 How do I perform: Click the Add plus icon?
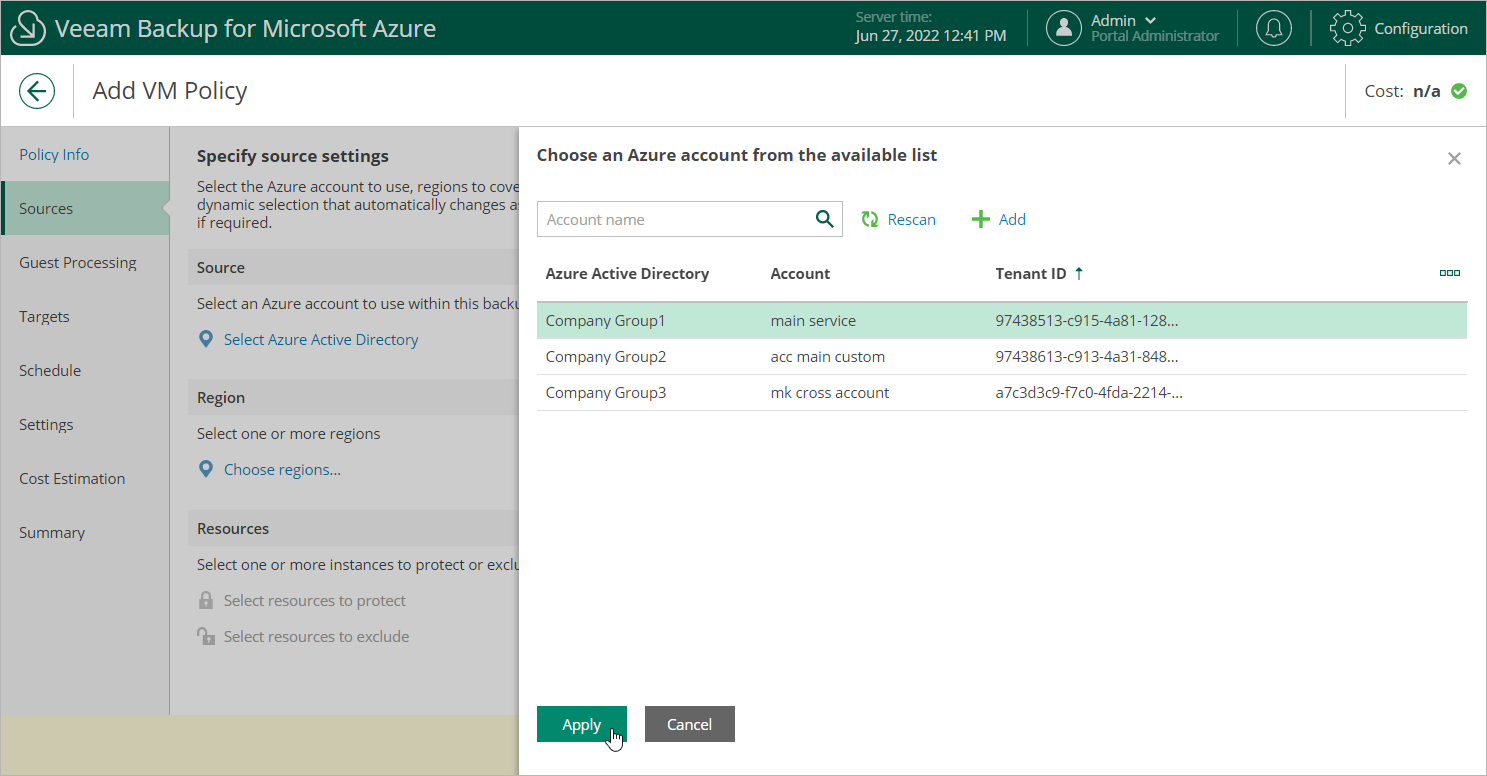pyautogui.click(x=981, y=220)
